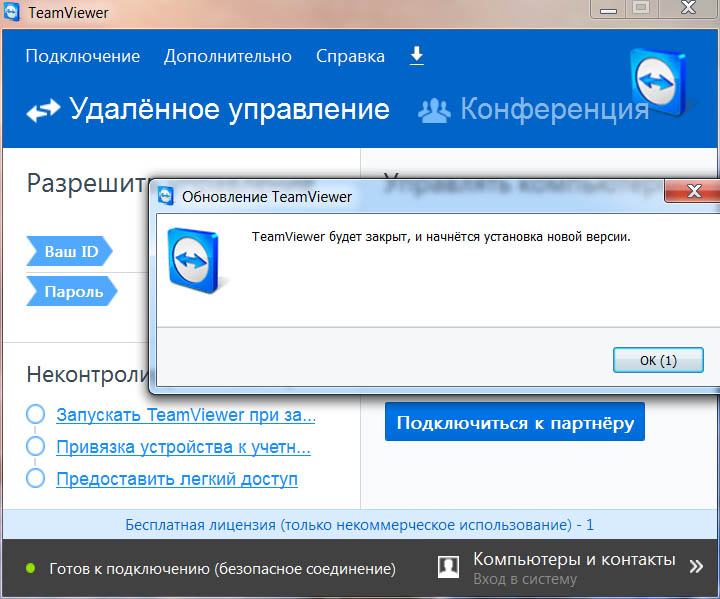Click the TeamViewer title bar icon
Image resolution: width=720 pixels, height=599 pixels.
[x=11, y=11]
